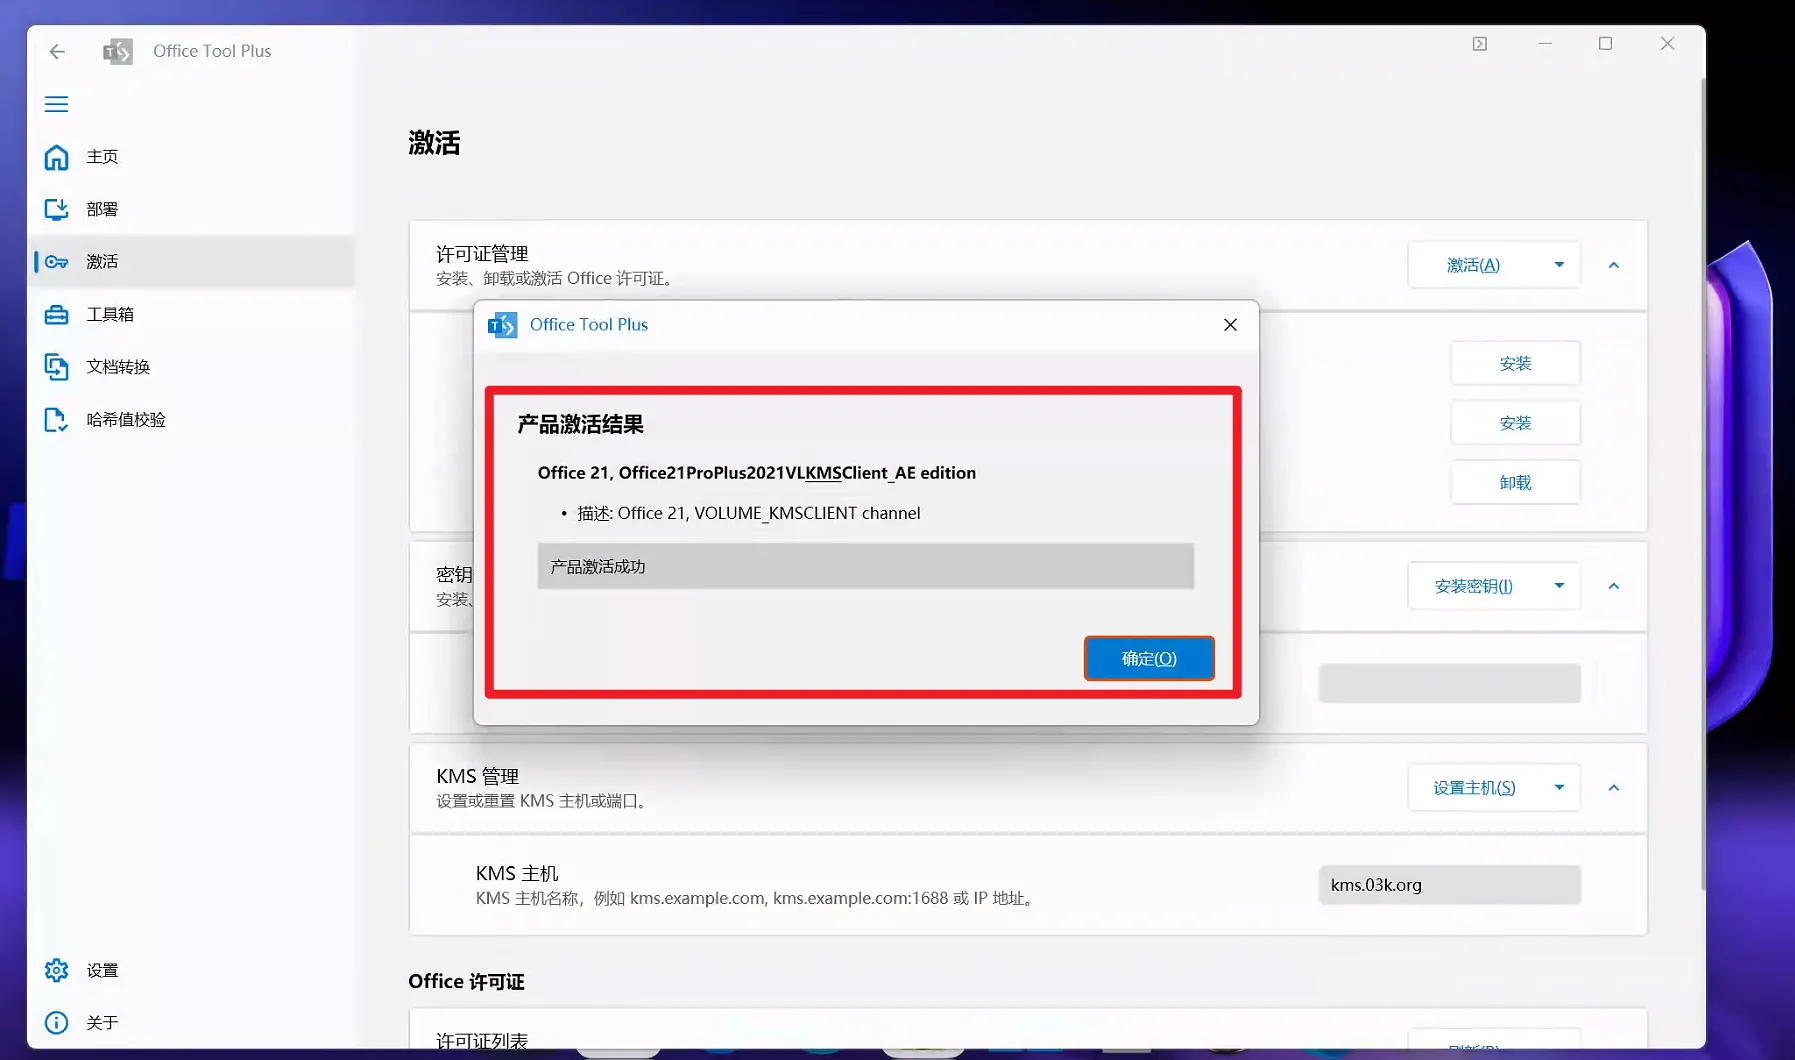Collapse the 密钥管理 section chevron
Image resolution: width=1795 pixels, height=1060 pixels.
(1613, 586)
